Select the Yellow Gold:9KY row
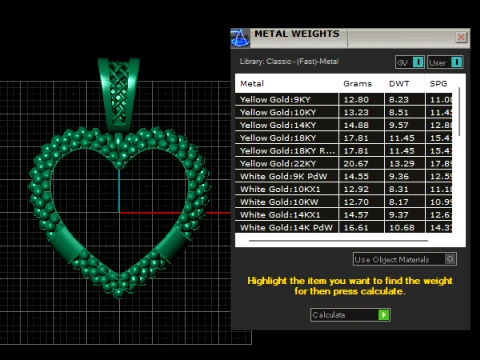 pos(344,99)
